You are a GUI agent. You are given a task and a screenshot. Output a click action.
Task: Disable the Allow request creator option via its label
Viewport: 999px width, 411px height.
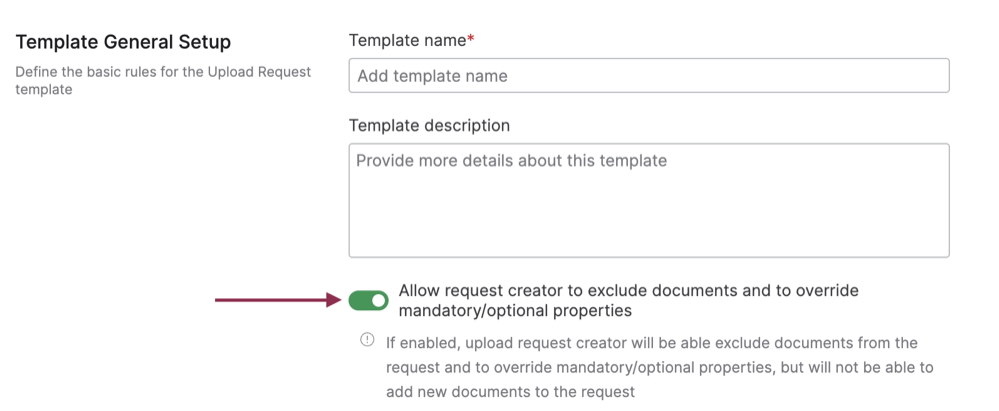628,291
